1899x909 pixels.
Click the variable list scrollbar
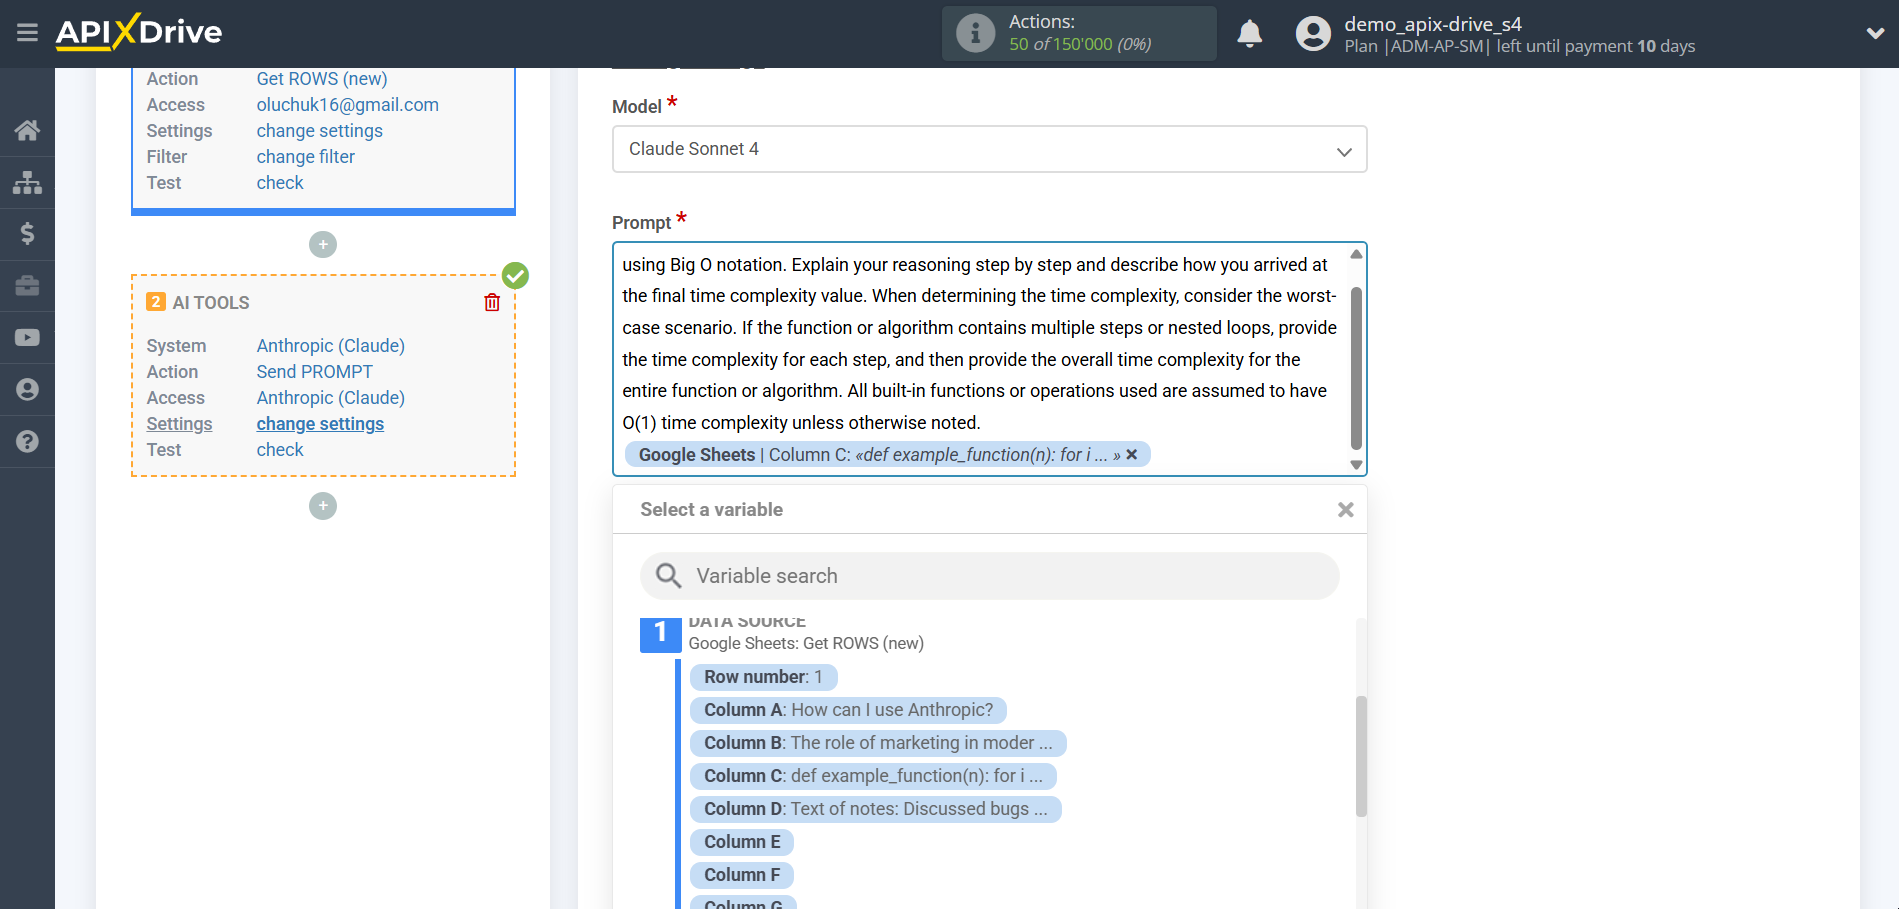1361,756
